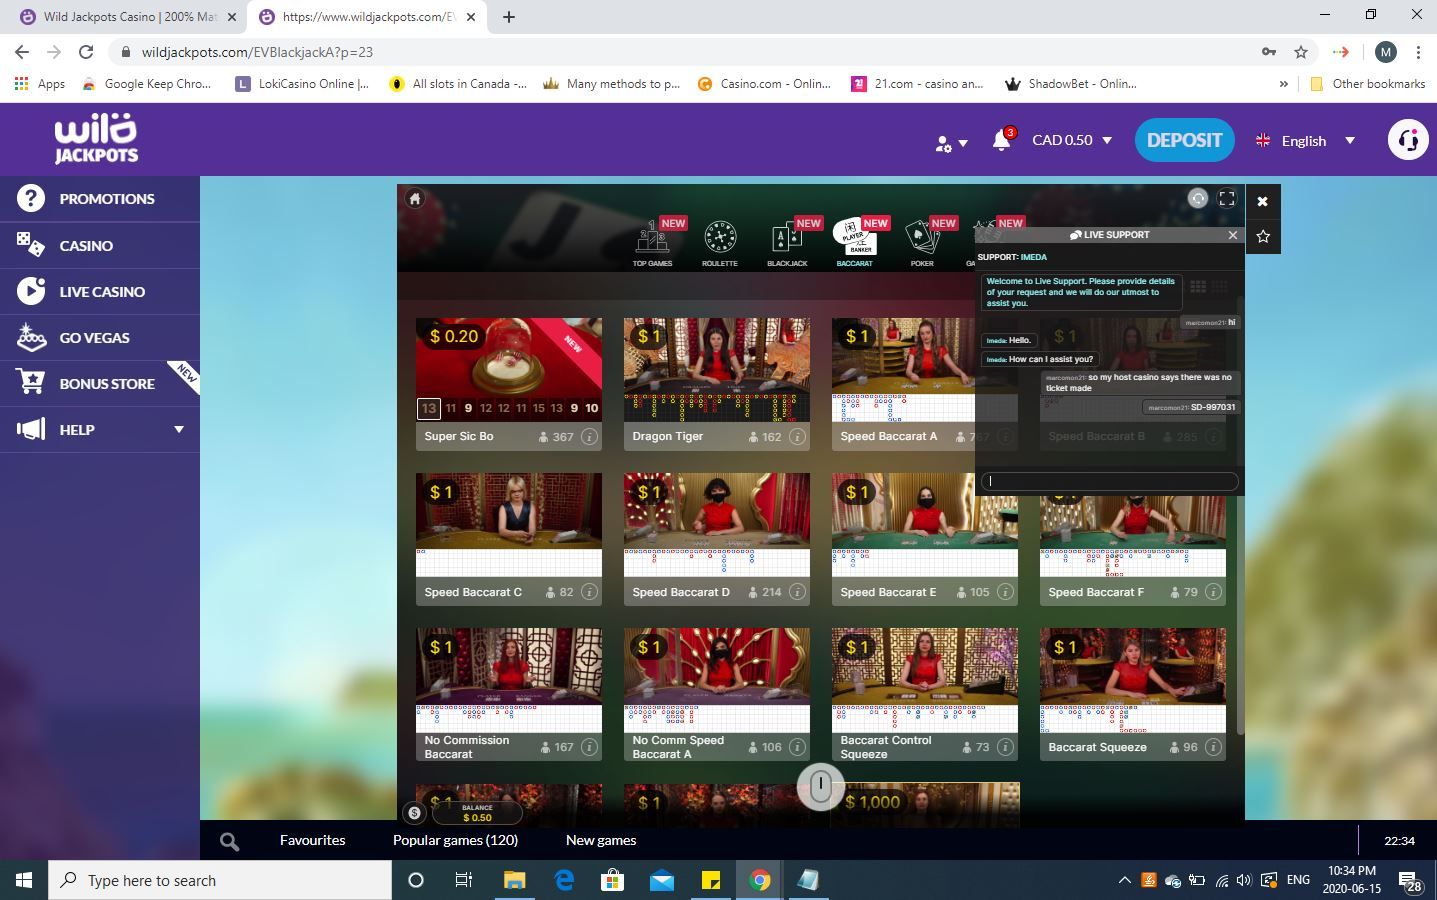Open File Explorer from the taskbar
1437x900 pixels.
point(514,880)
